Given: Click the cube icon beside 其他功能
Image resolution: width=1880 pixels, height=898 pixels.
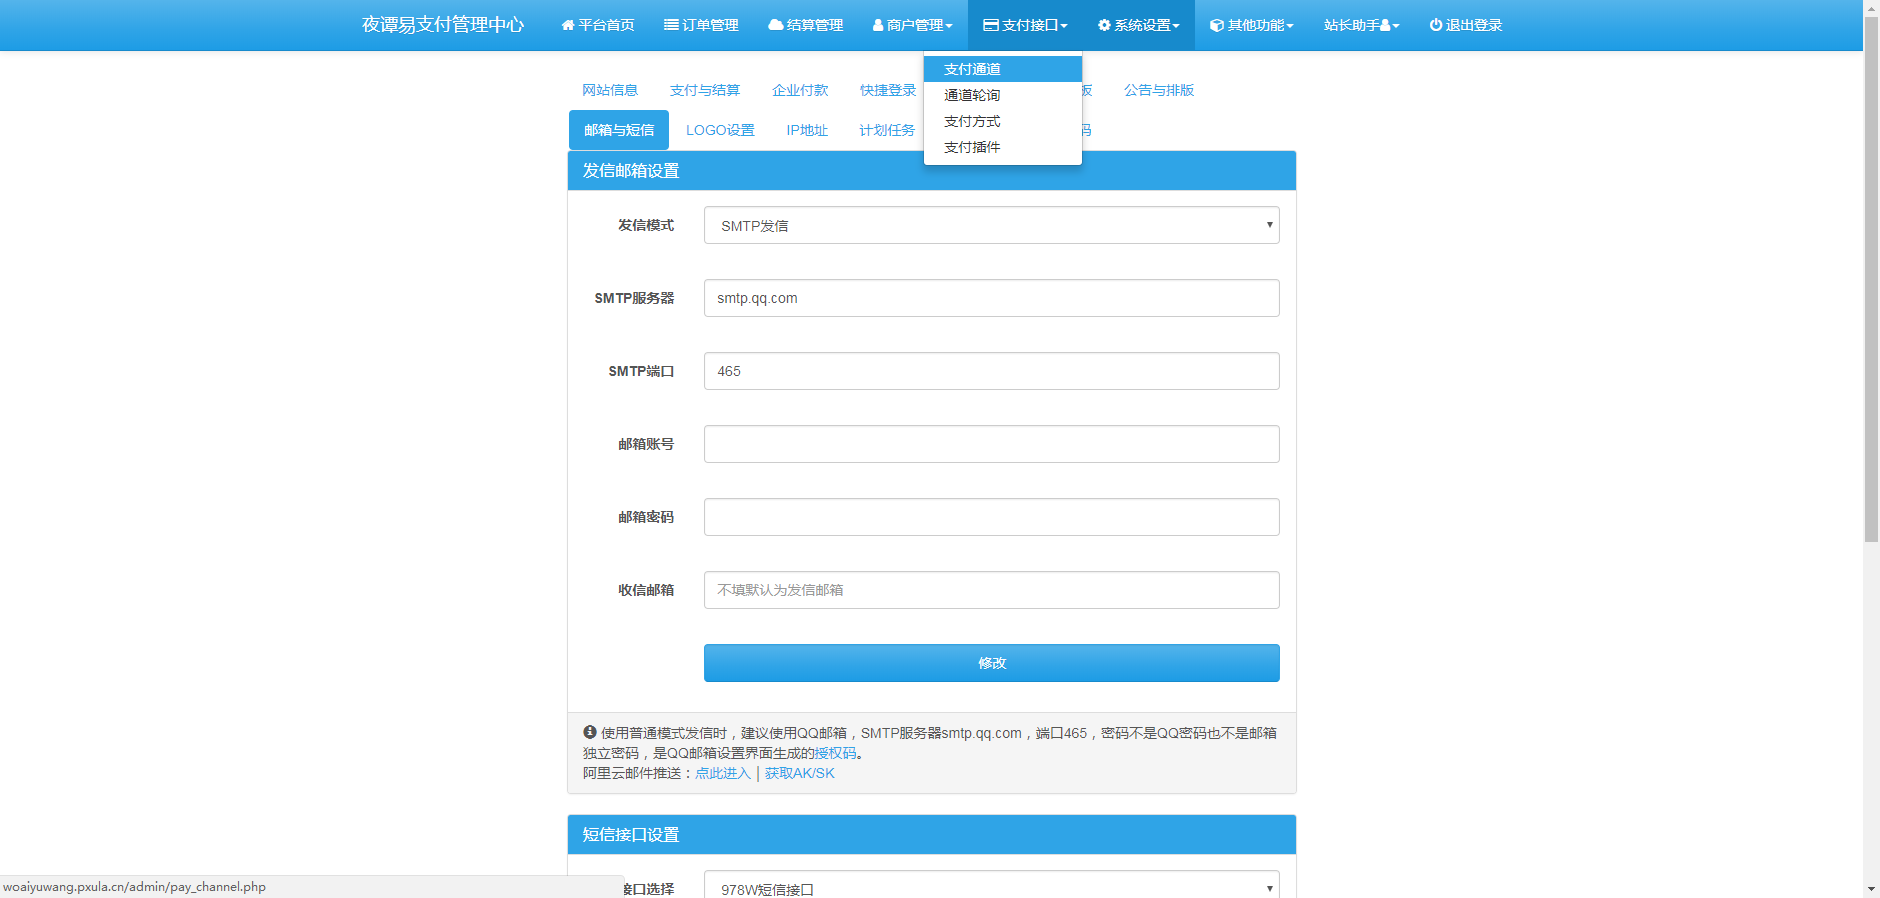Looking at the screenshot, I should click(x=1217, y=25).
